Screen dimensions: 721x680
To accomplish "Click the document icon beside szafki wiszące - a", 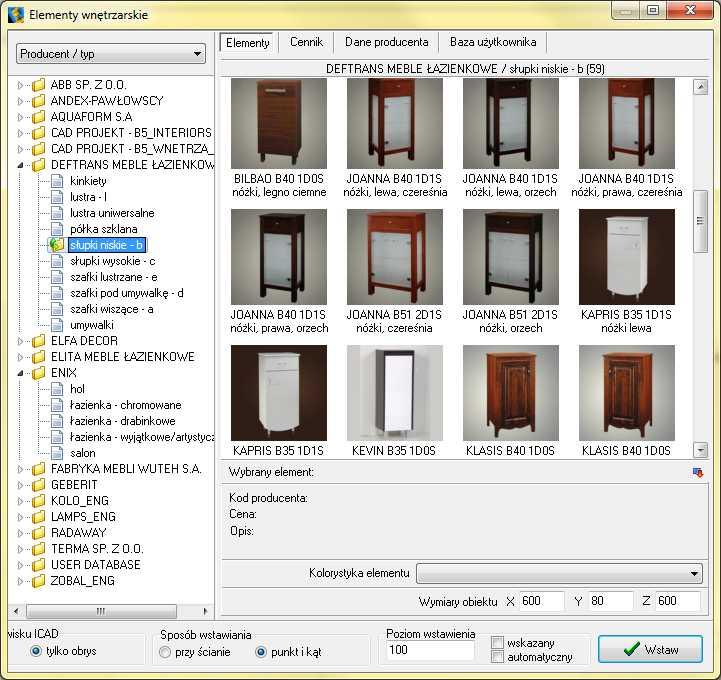I will 57,309.
